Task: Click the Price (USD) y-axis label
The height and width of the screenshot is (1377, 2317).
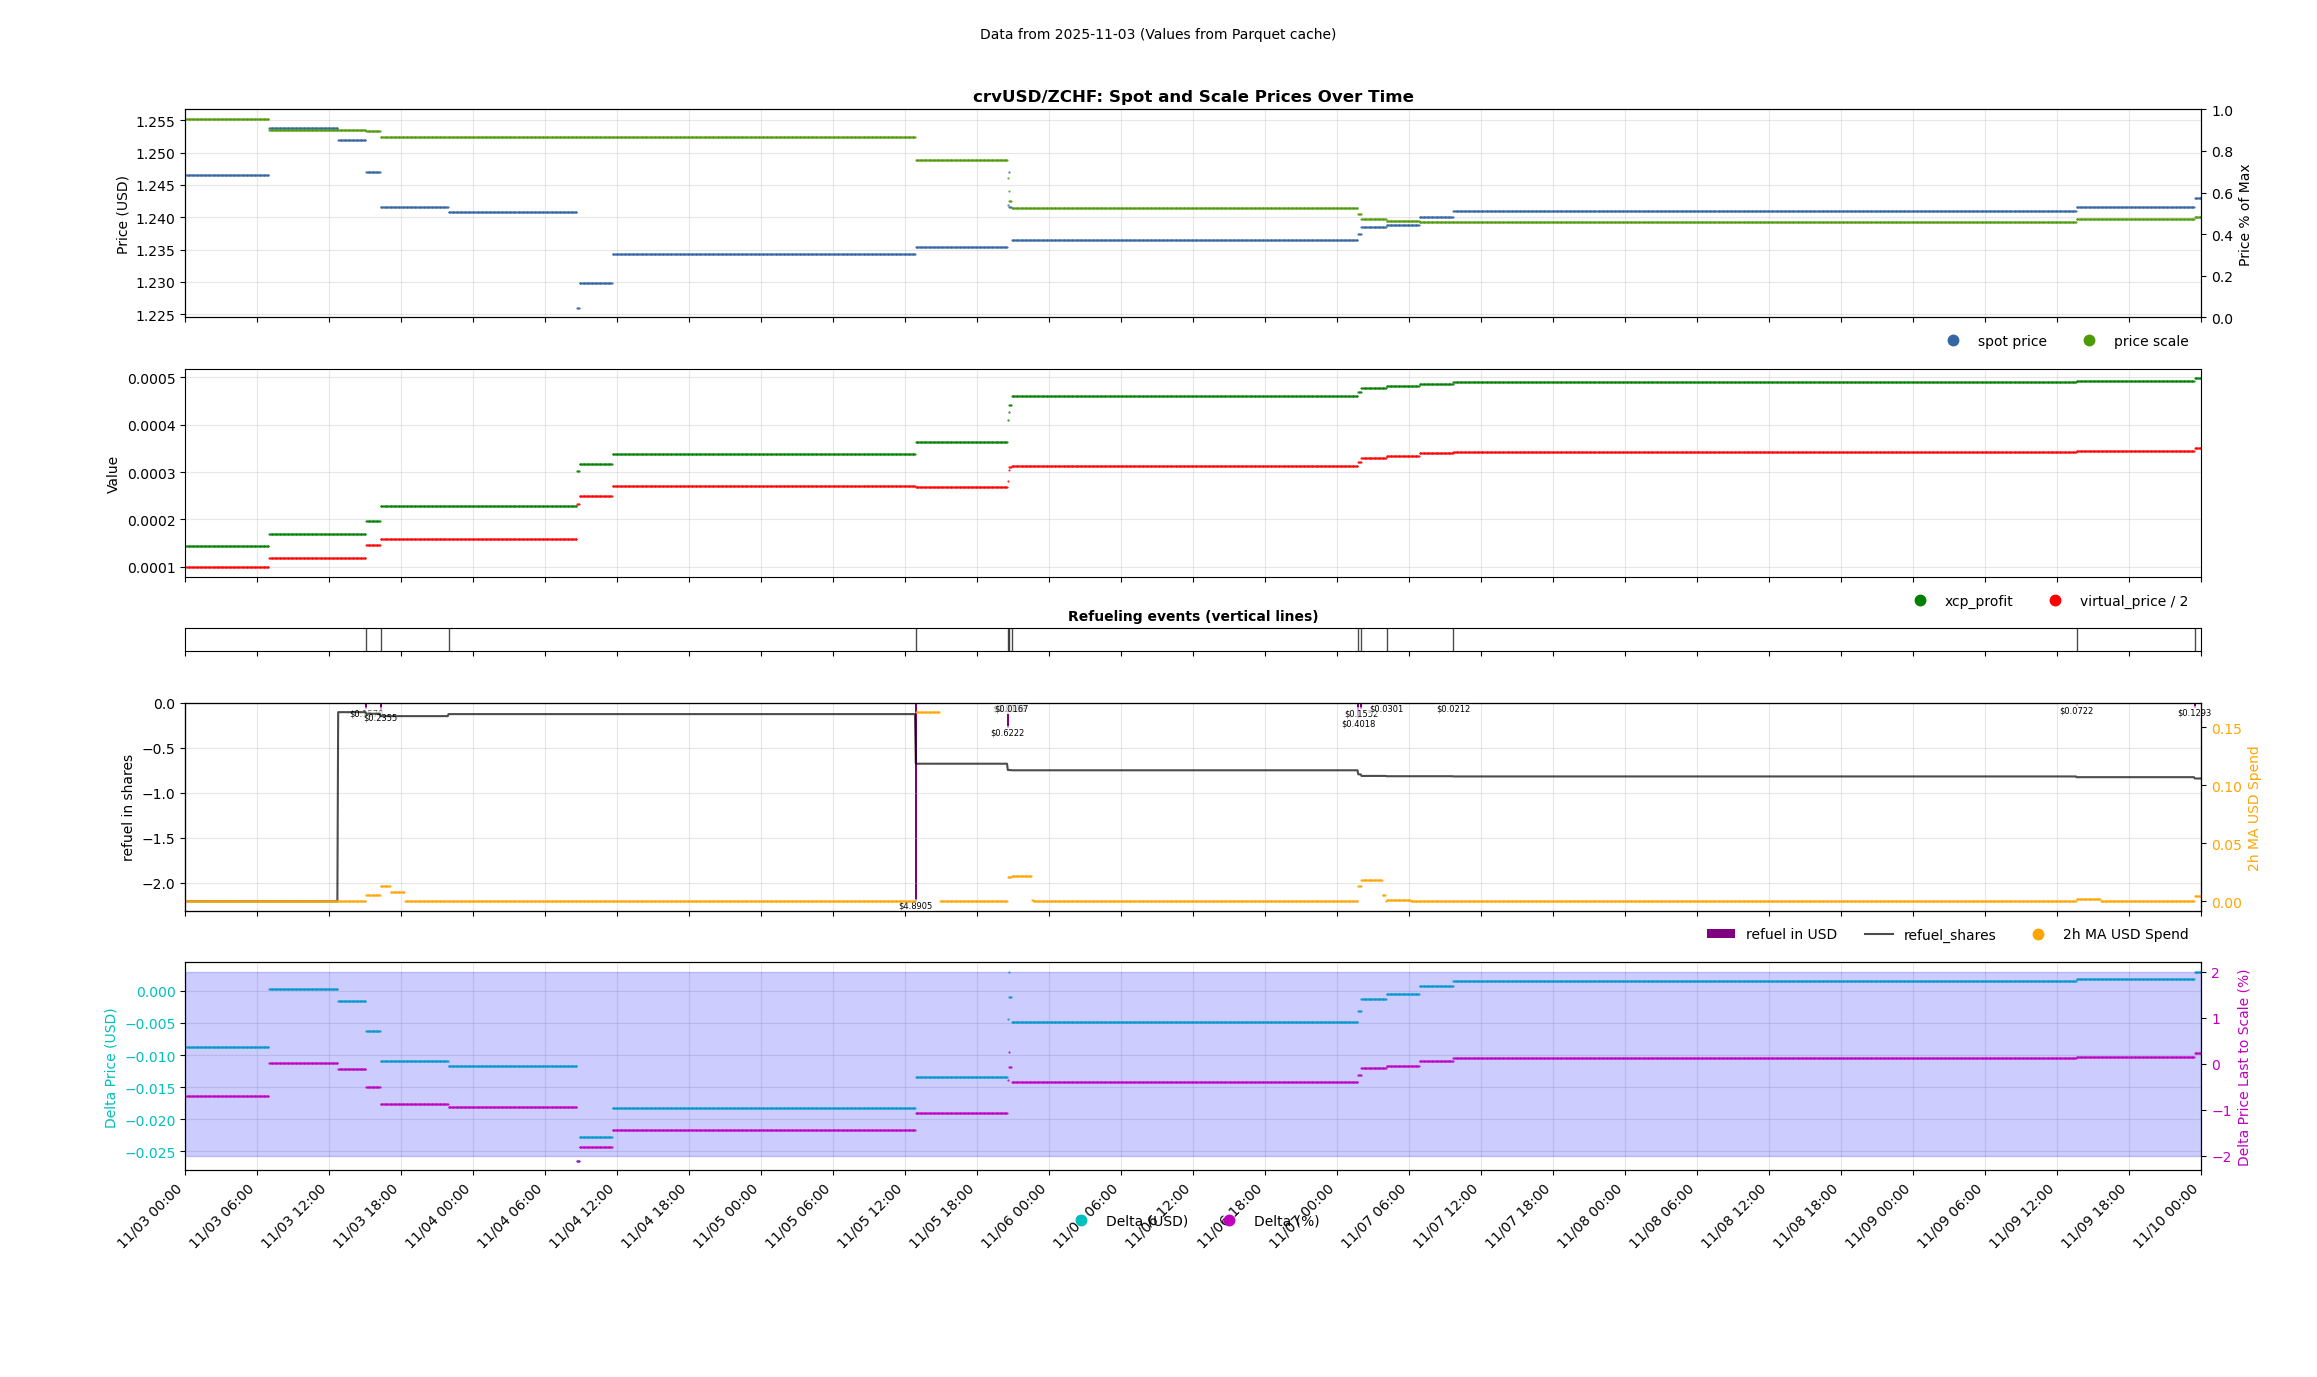Action: [123, 214]
